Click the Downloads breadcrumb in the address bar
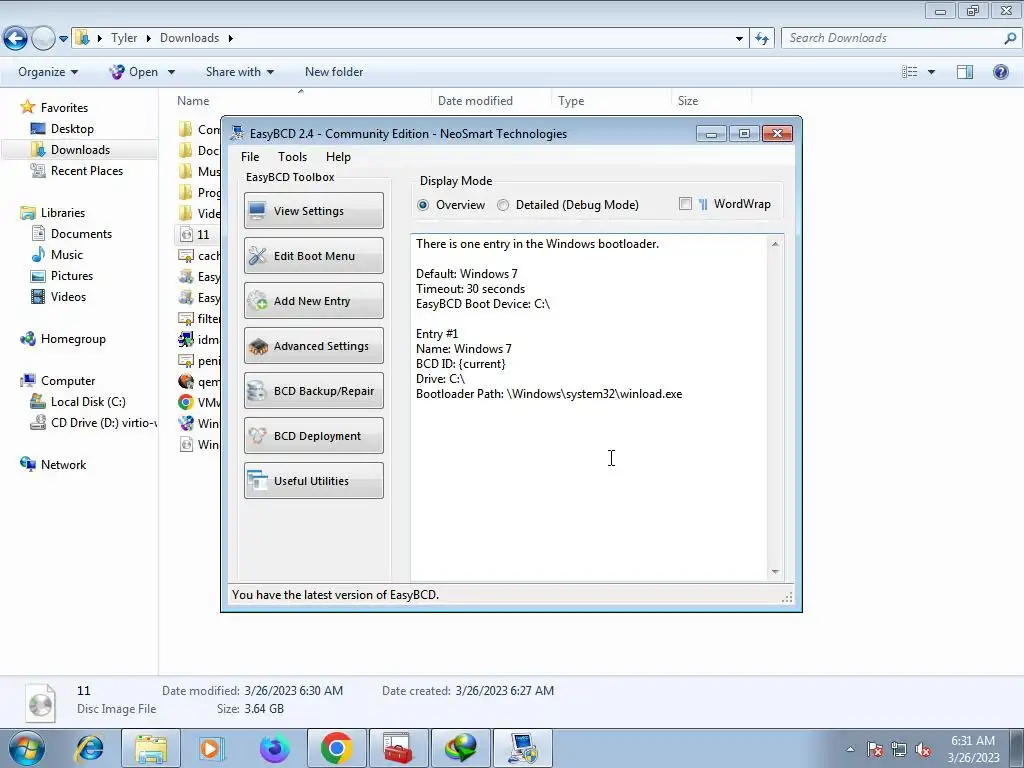The width and height of the screenshot is (1024, 768). 189,38
